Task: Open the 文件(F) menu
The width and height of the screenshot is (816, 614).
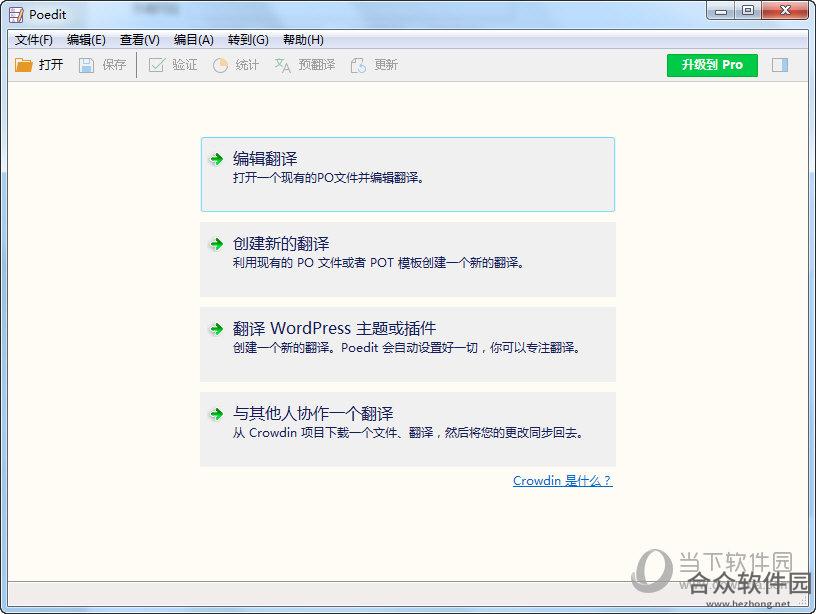Action: pyautogui.click(x=34, y=40)
